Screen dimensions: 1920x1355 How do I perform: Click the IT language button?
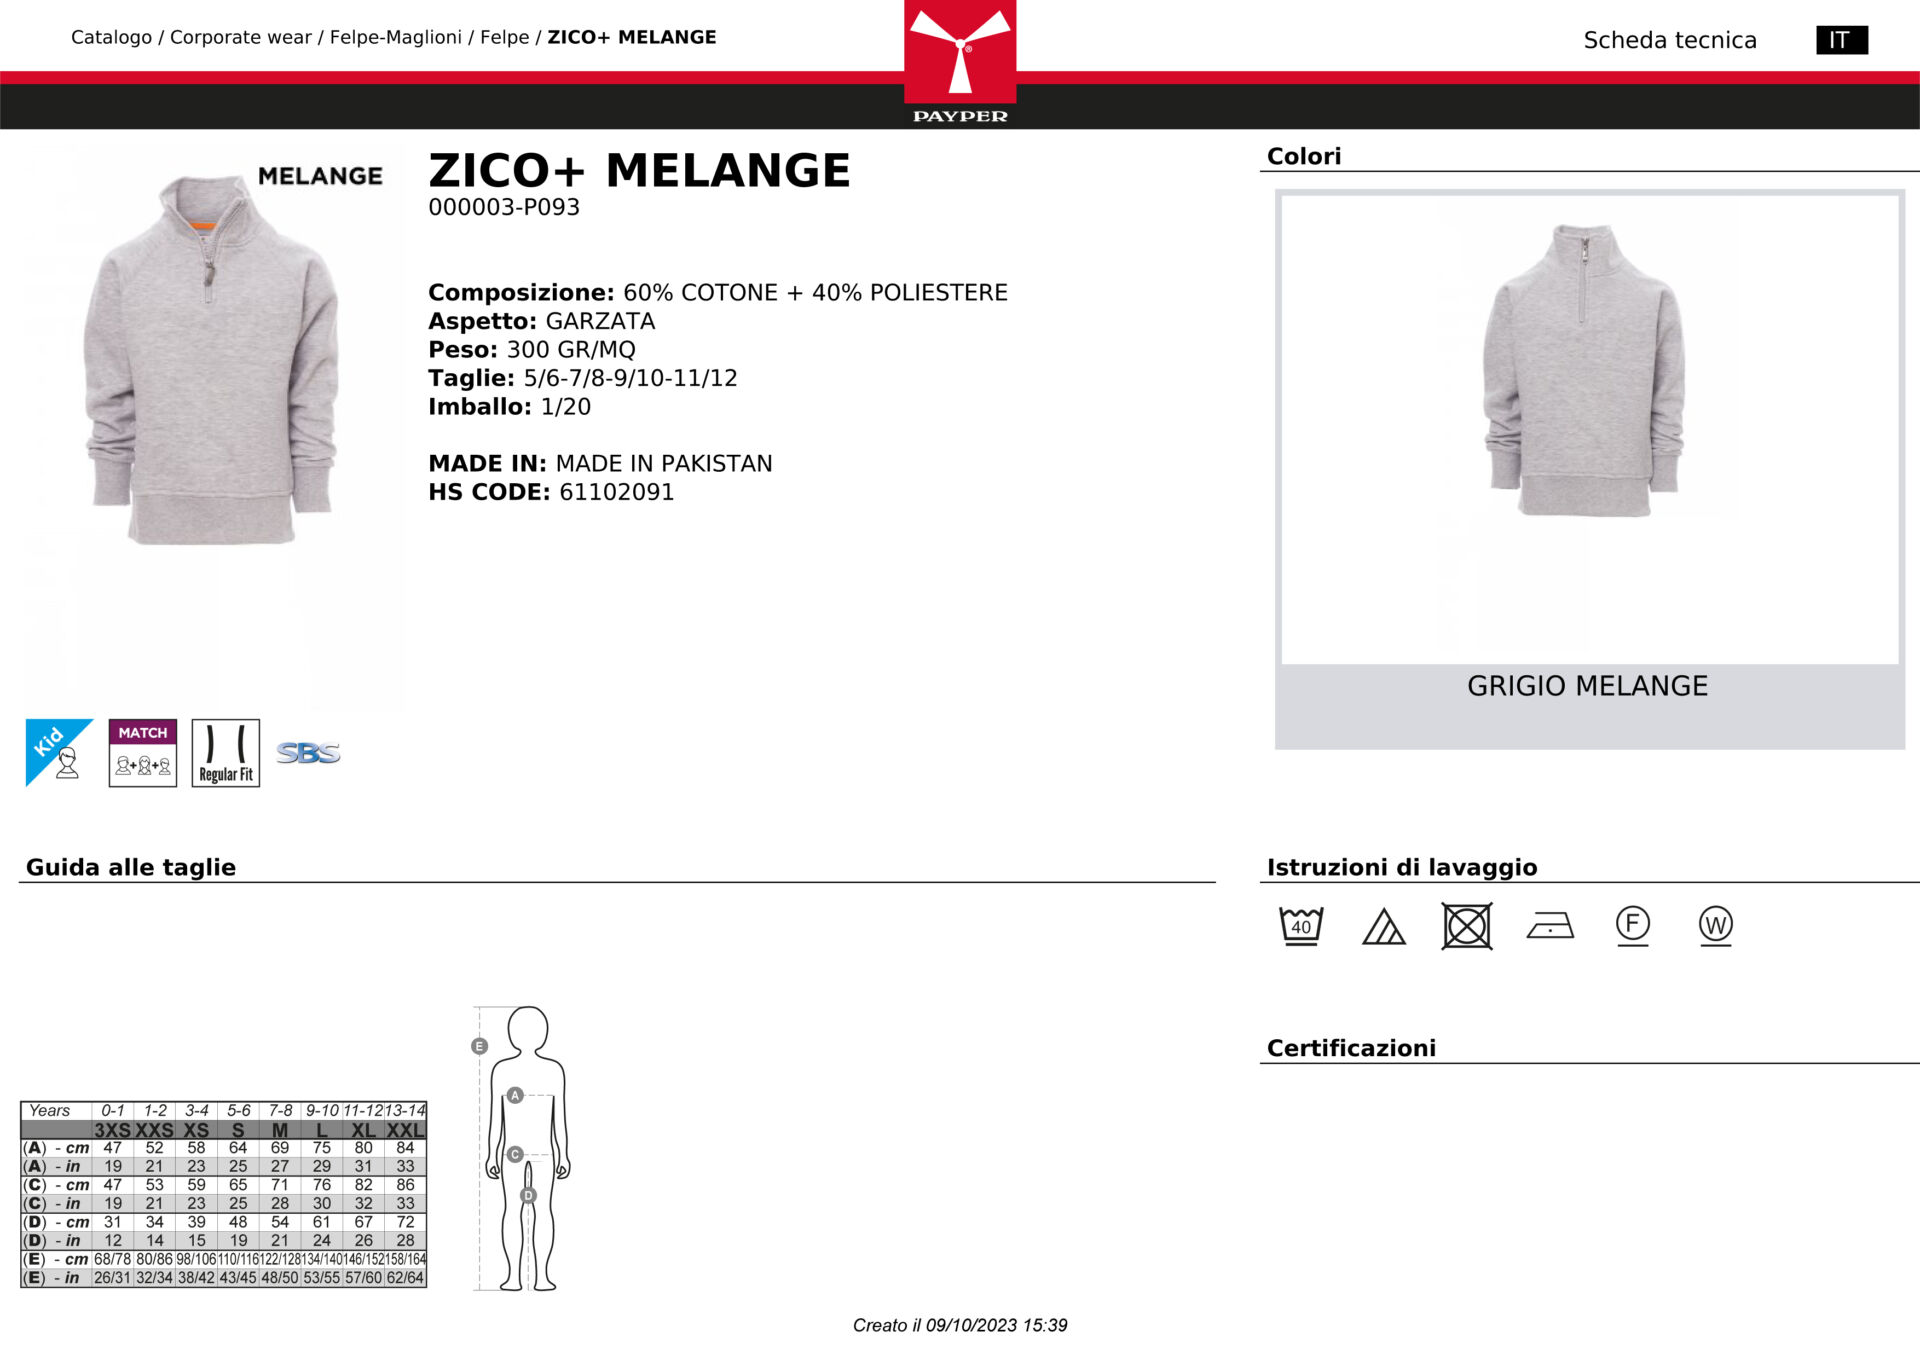point(1842,40)
